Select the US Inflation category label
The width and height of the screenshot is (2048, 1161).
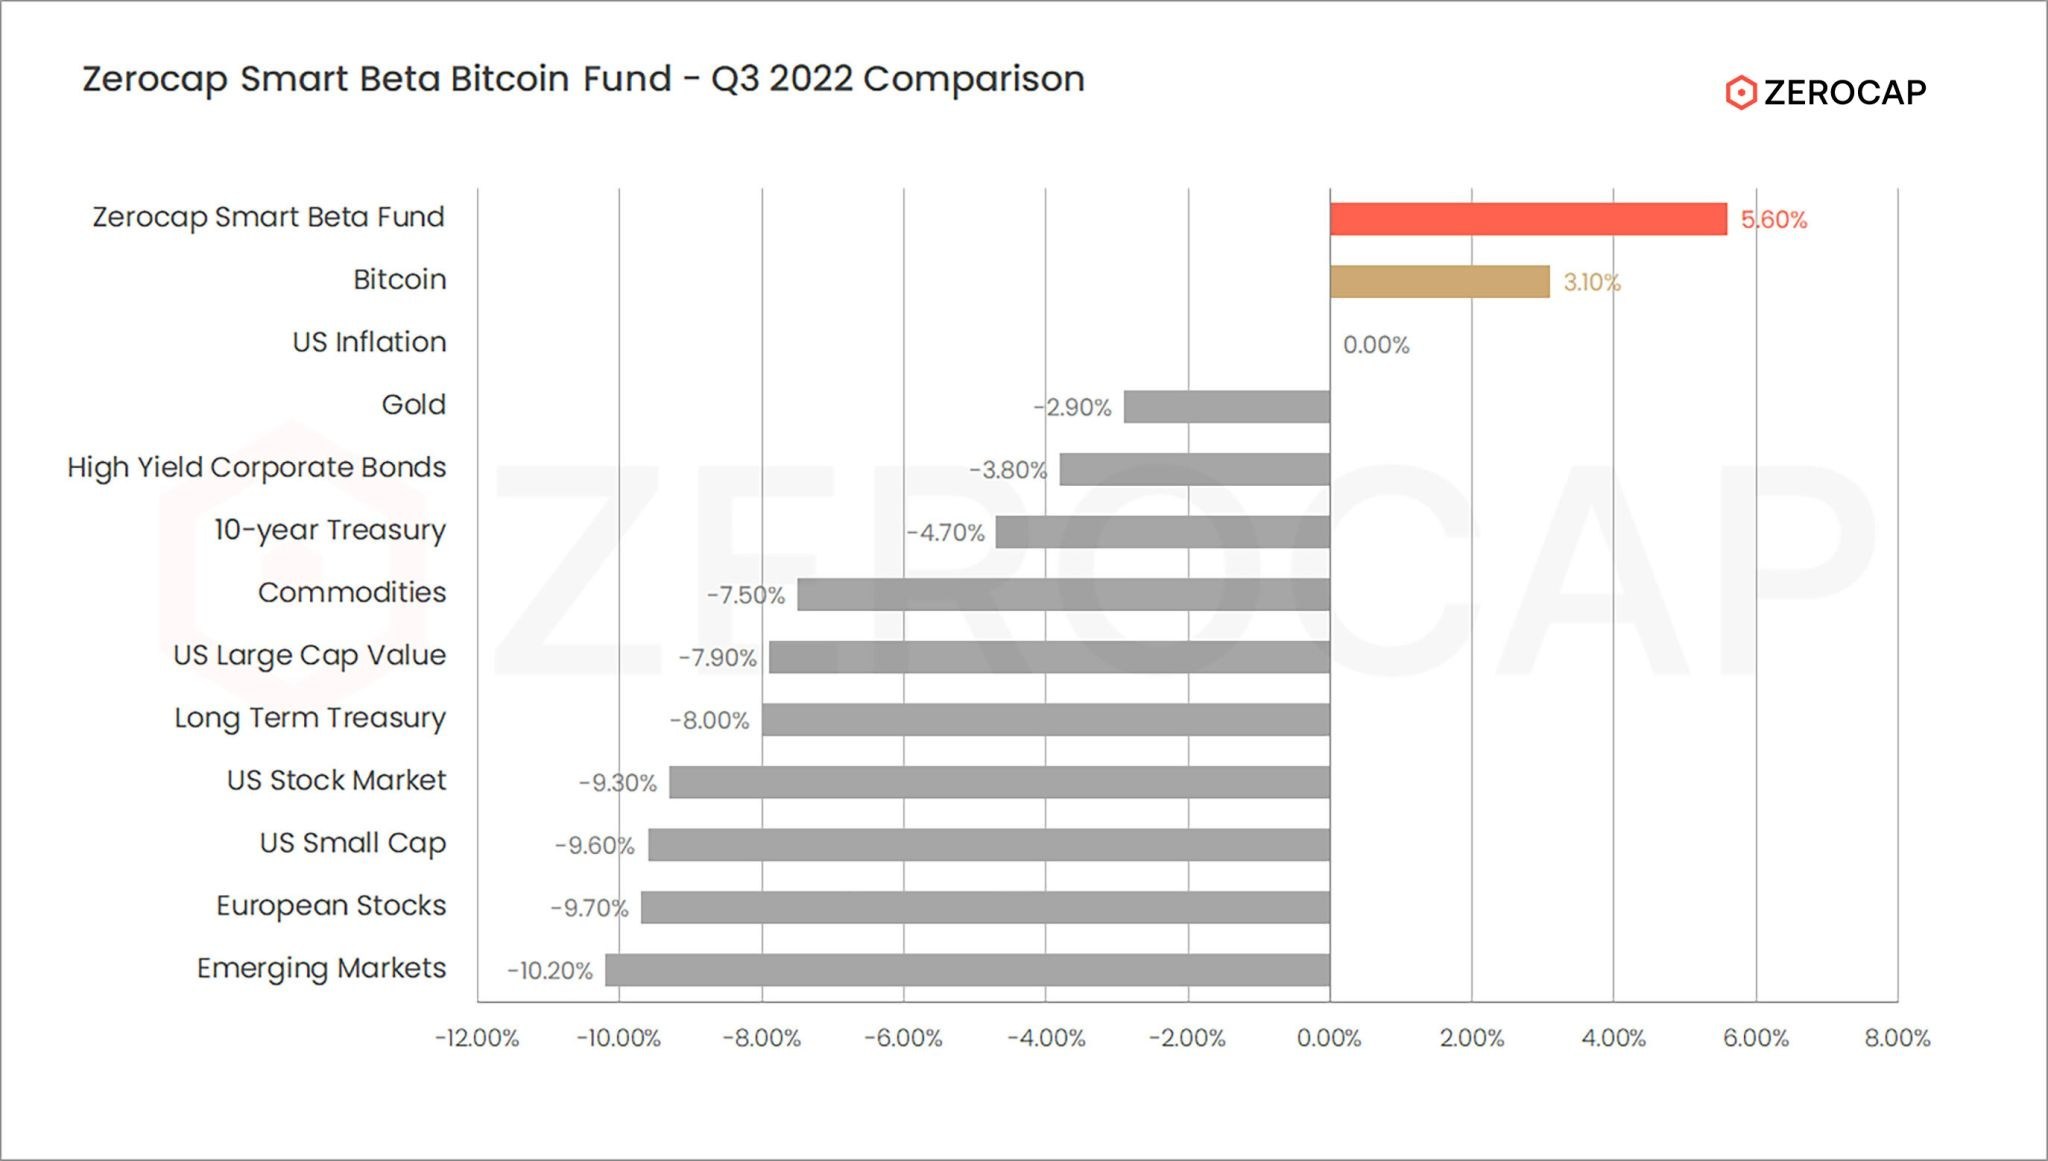pos(369,342)
